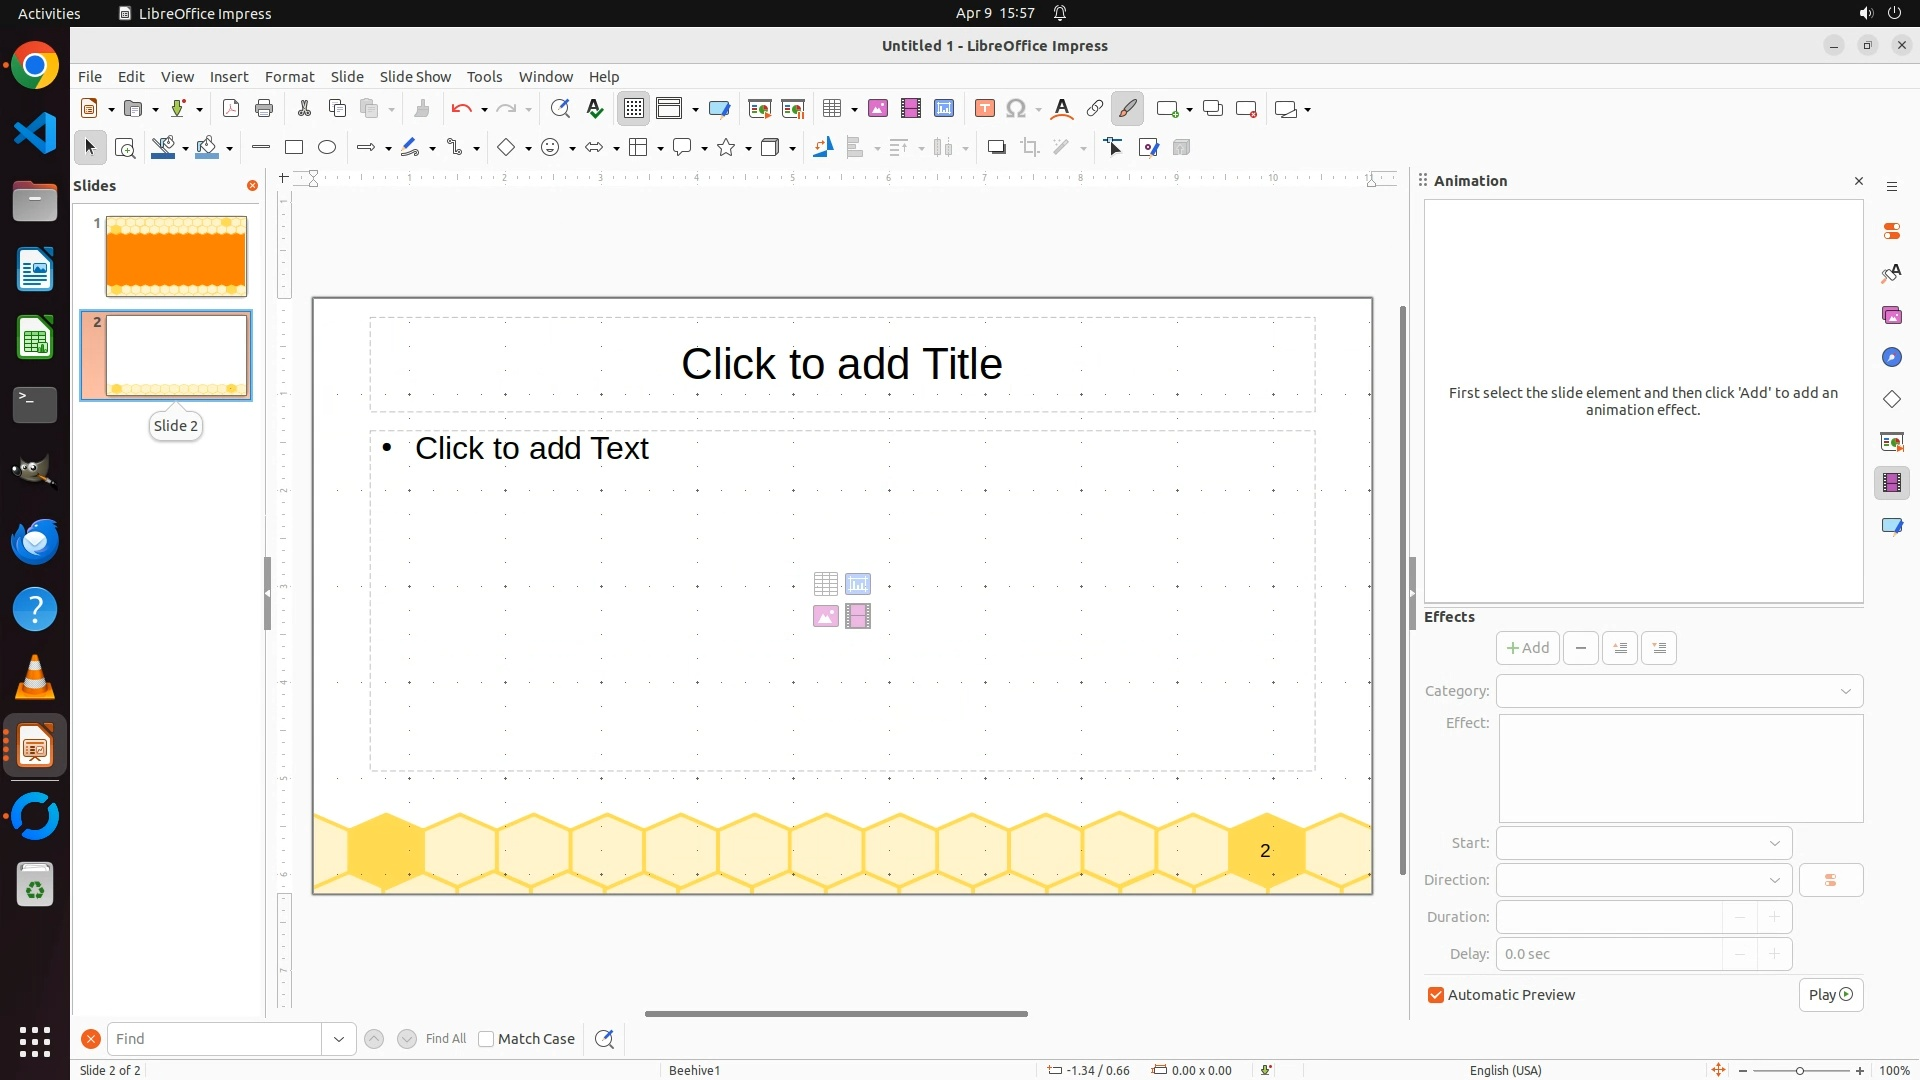This screenshot has width=1920, height=1080.
Task: Toggle Display Grid button
Action: (x=634, y=109)
